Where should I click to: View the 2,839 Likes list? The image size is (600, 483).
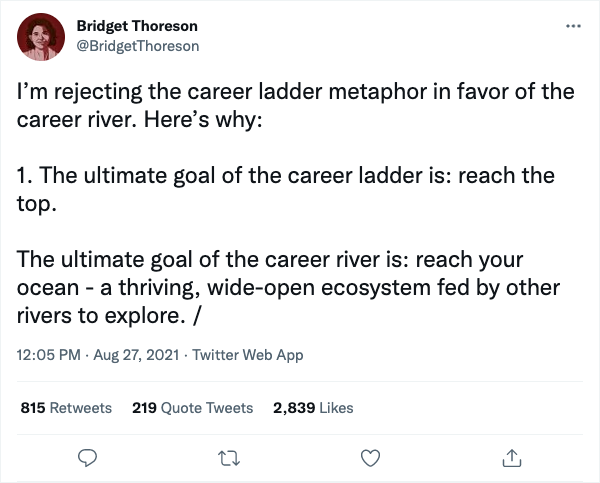[x=313, y=408]
